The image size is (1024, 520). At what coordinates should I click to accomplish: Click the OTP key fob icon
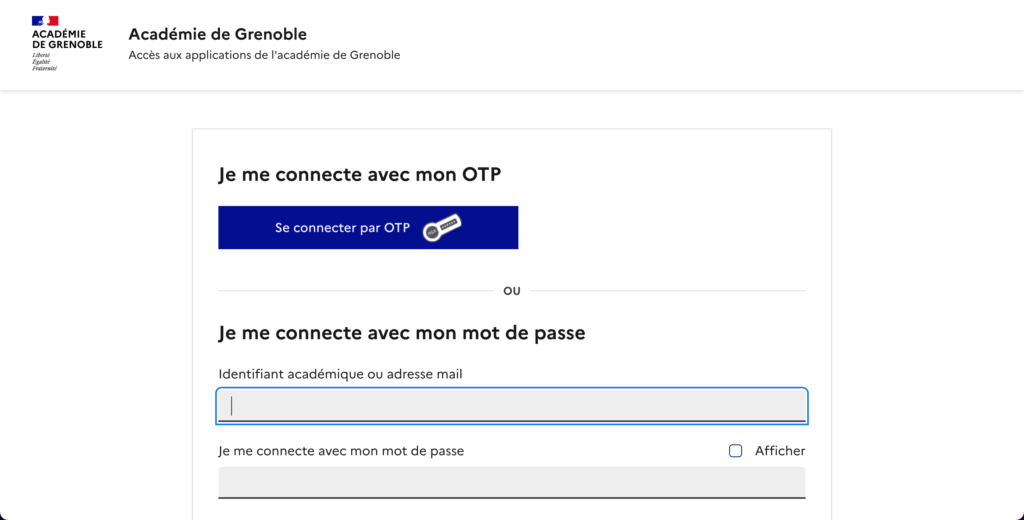pyautogui.click(x=442, y=227)
